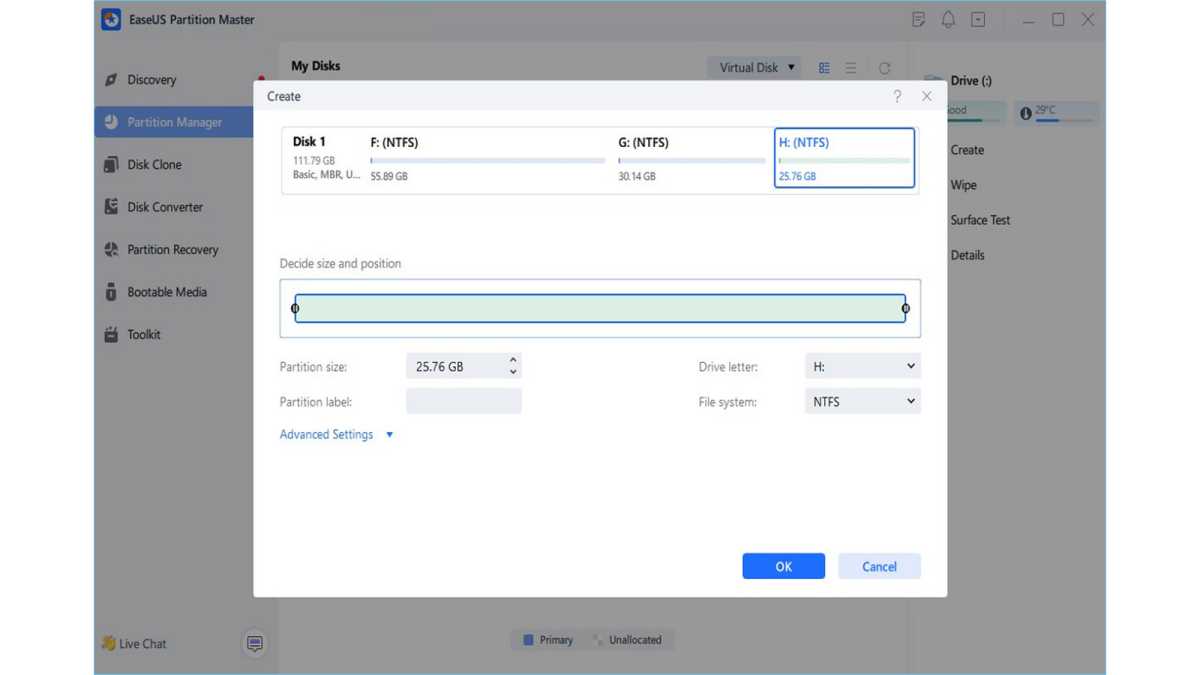
Task: Click the EaseUS Partition Master logo icon
Action: [111, 20]
